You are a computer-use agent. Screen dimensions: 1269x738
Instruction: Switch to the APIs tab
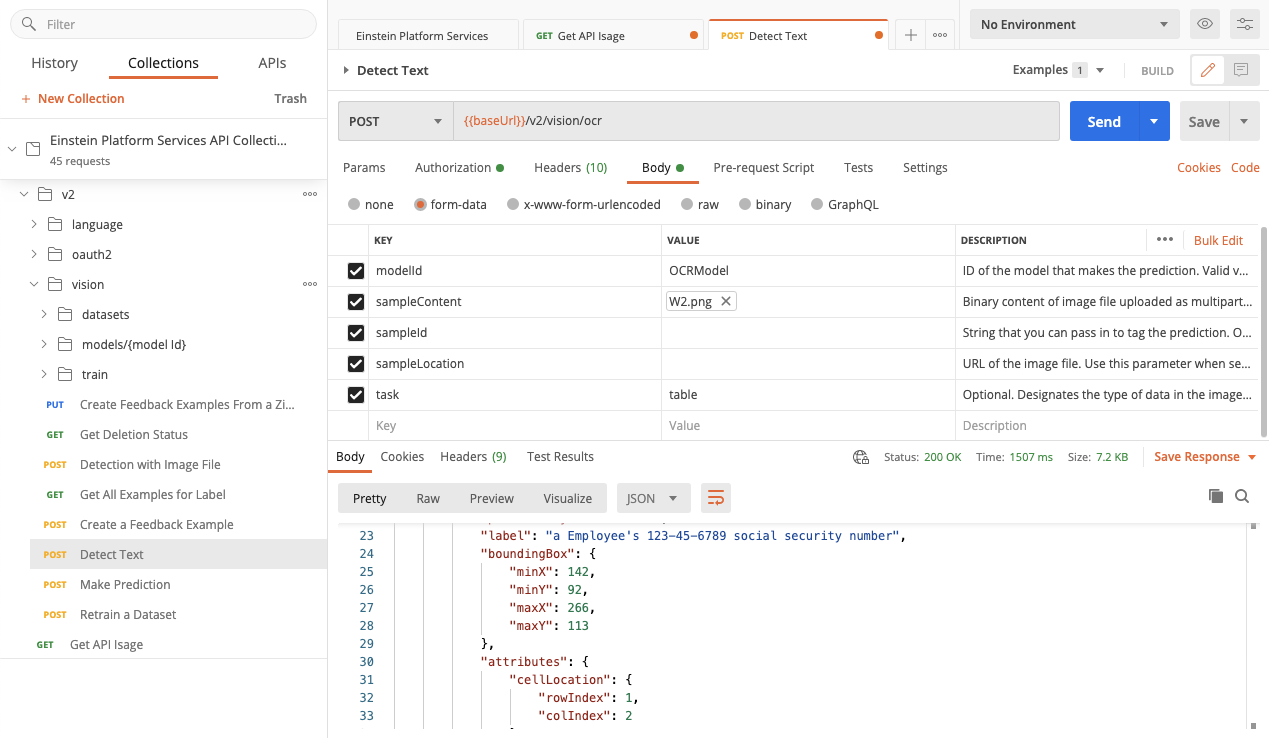[x=272, y=63]
